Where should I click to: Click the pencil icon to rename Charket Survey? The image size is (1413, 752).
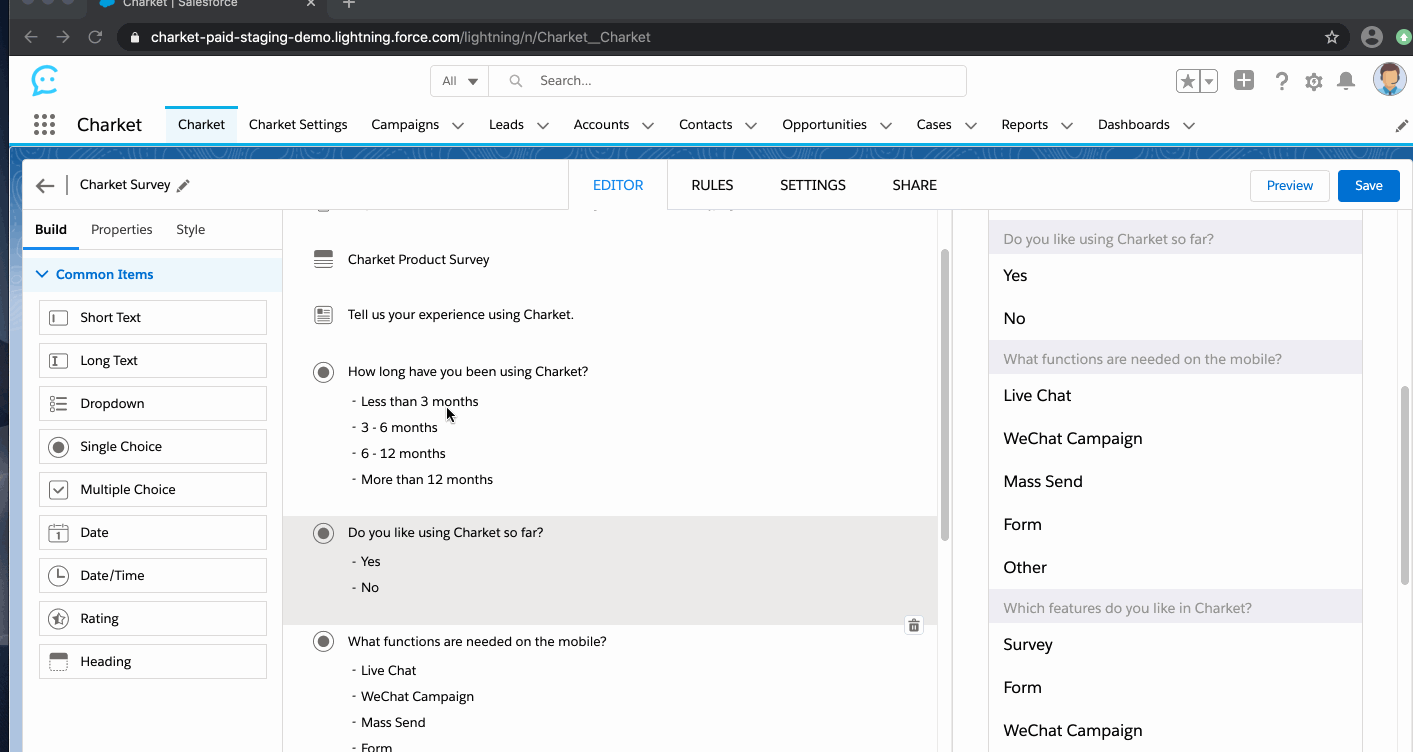click(x=183, y=186)
